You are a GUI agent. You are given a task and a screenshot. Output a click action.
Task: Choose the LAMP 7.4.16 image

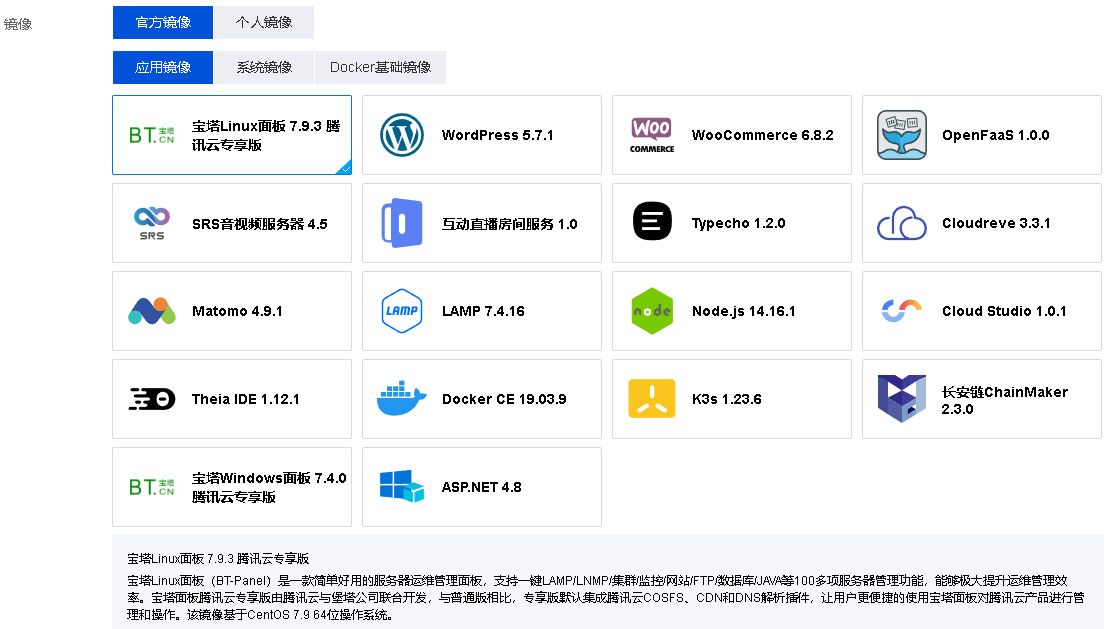[x=482, y=311]
